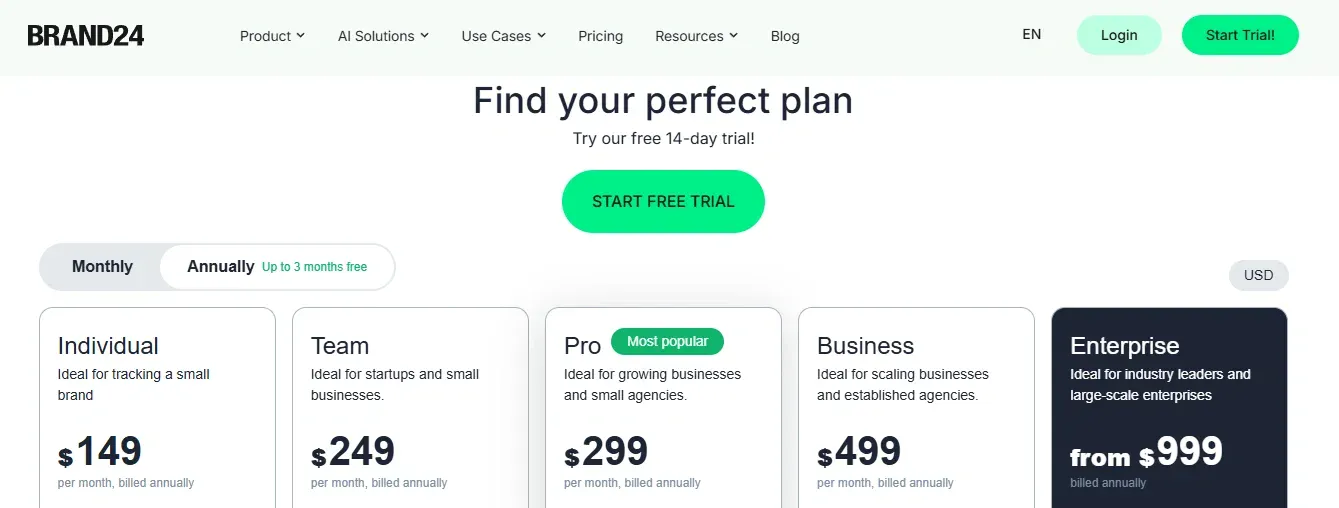1339x508 pixels.
Task: Select the Individual plan card
Action: click(157, 410)
